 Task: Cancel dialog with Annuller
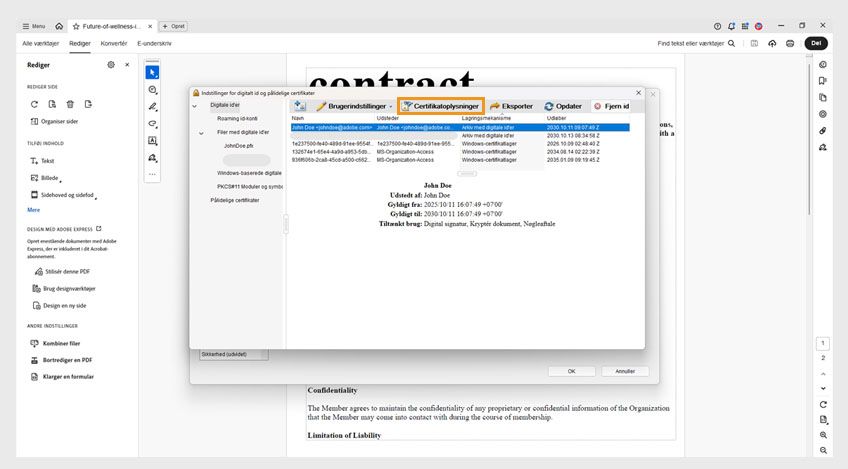625,371
